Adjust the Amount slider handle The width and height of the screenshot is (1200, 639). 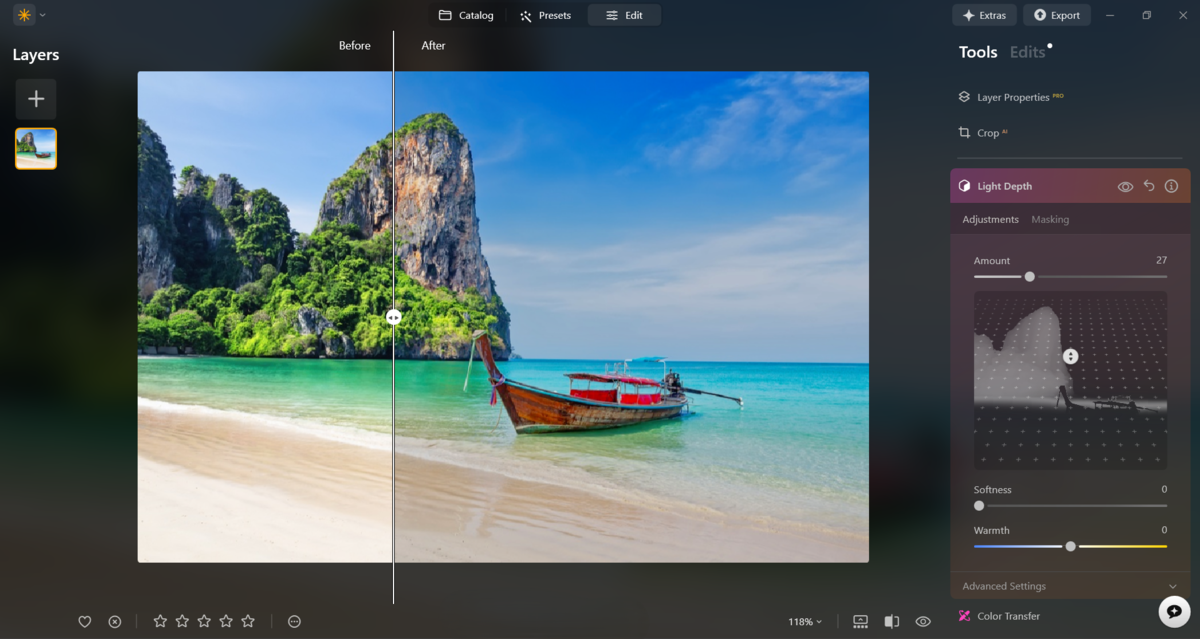(x=1029, y=276)
